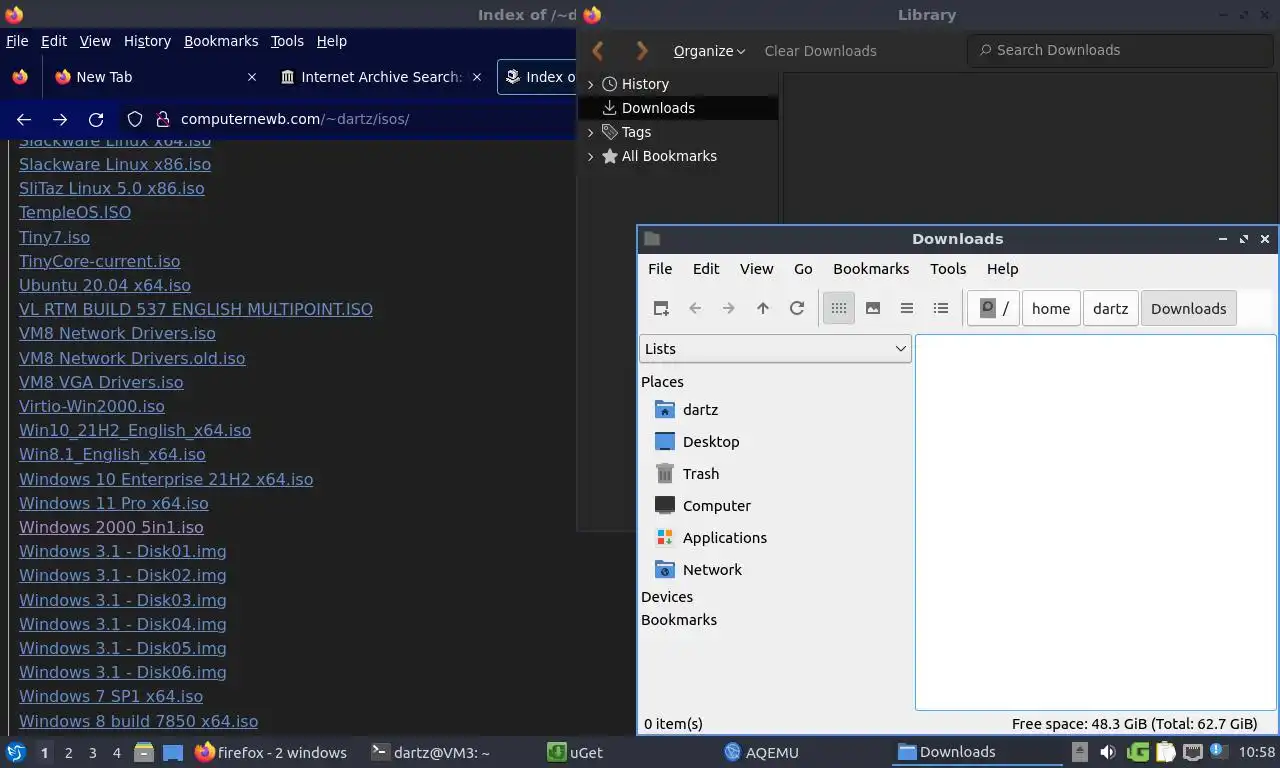This screenshot has width=1280, height=768.
Task: Focus the Search Downloads field
Action: click(x=1118, y=50)
